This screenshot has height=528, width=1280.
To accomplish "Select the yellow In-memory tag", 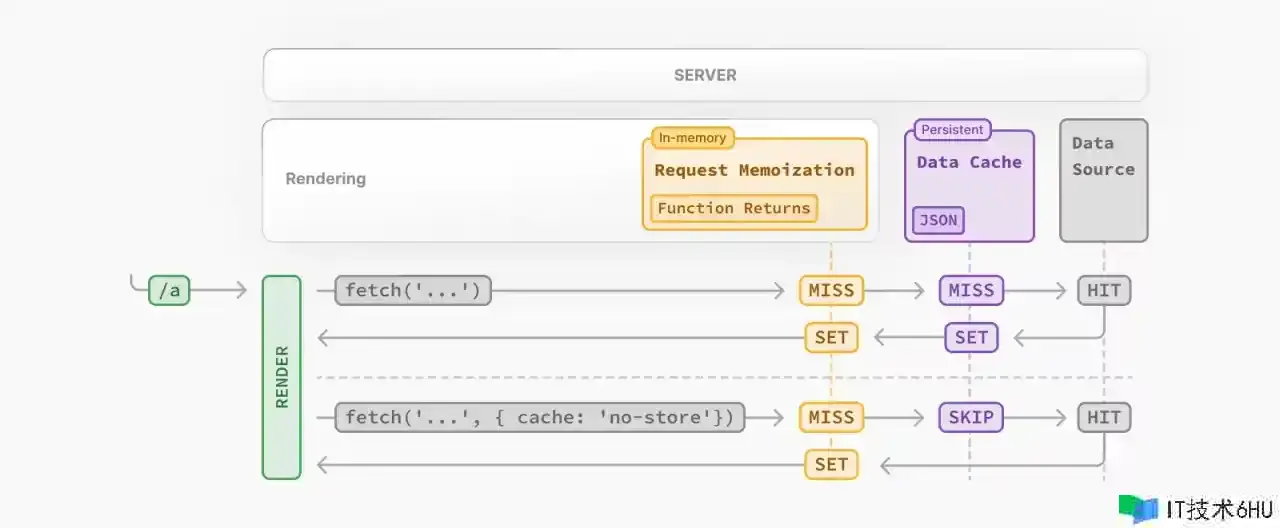I will pos(692,137).
